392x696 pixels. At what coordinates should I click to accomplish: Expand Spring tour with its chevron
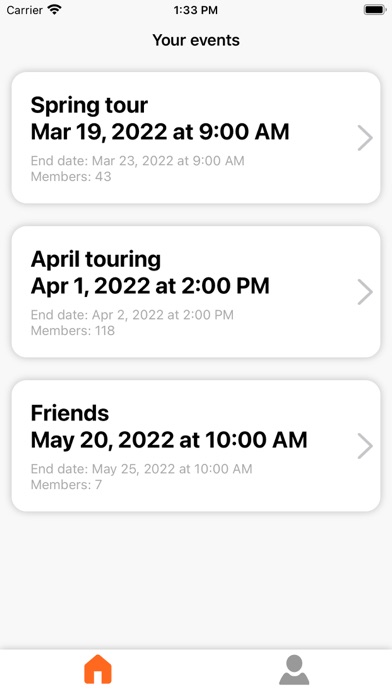pyautogui.click(x=365, y=138)
